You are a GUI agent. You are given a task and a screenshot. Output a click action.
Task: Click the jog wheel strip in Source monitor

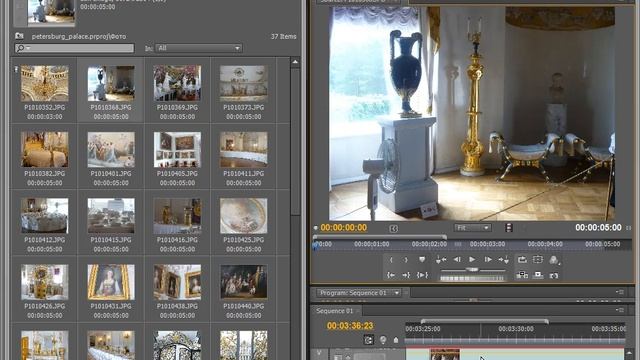472,278
